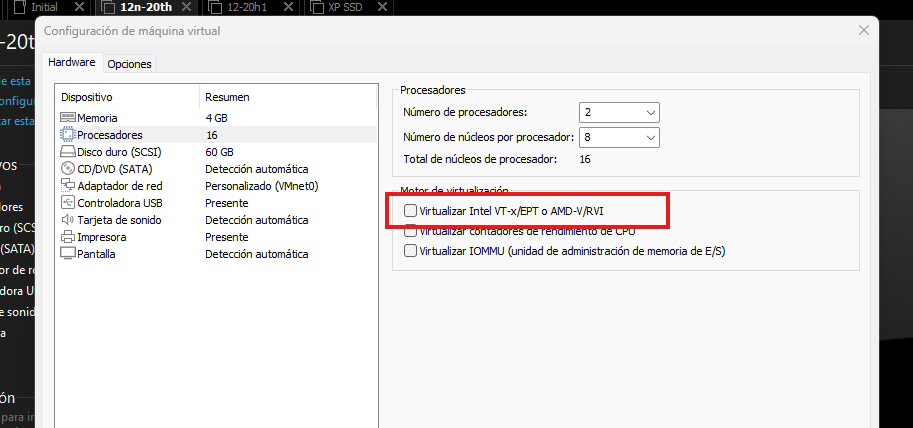This screenshot has height=428, width=913.
Task: Click the XP SSD tab VM icon
Action: (x=318, y=8)
